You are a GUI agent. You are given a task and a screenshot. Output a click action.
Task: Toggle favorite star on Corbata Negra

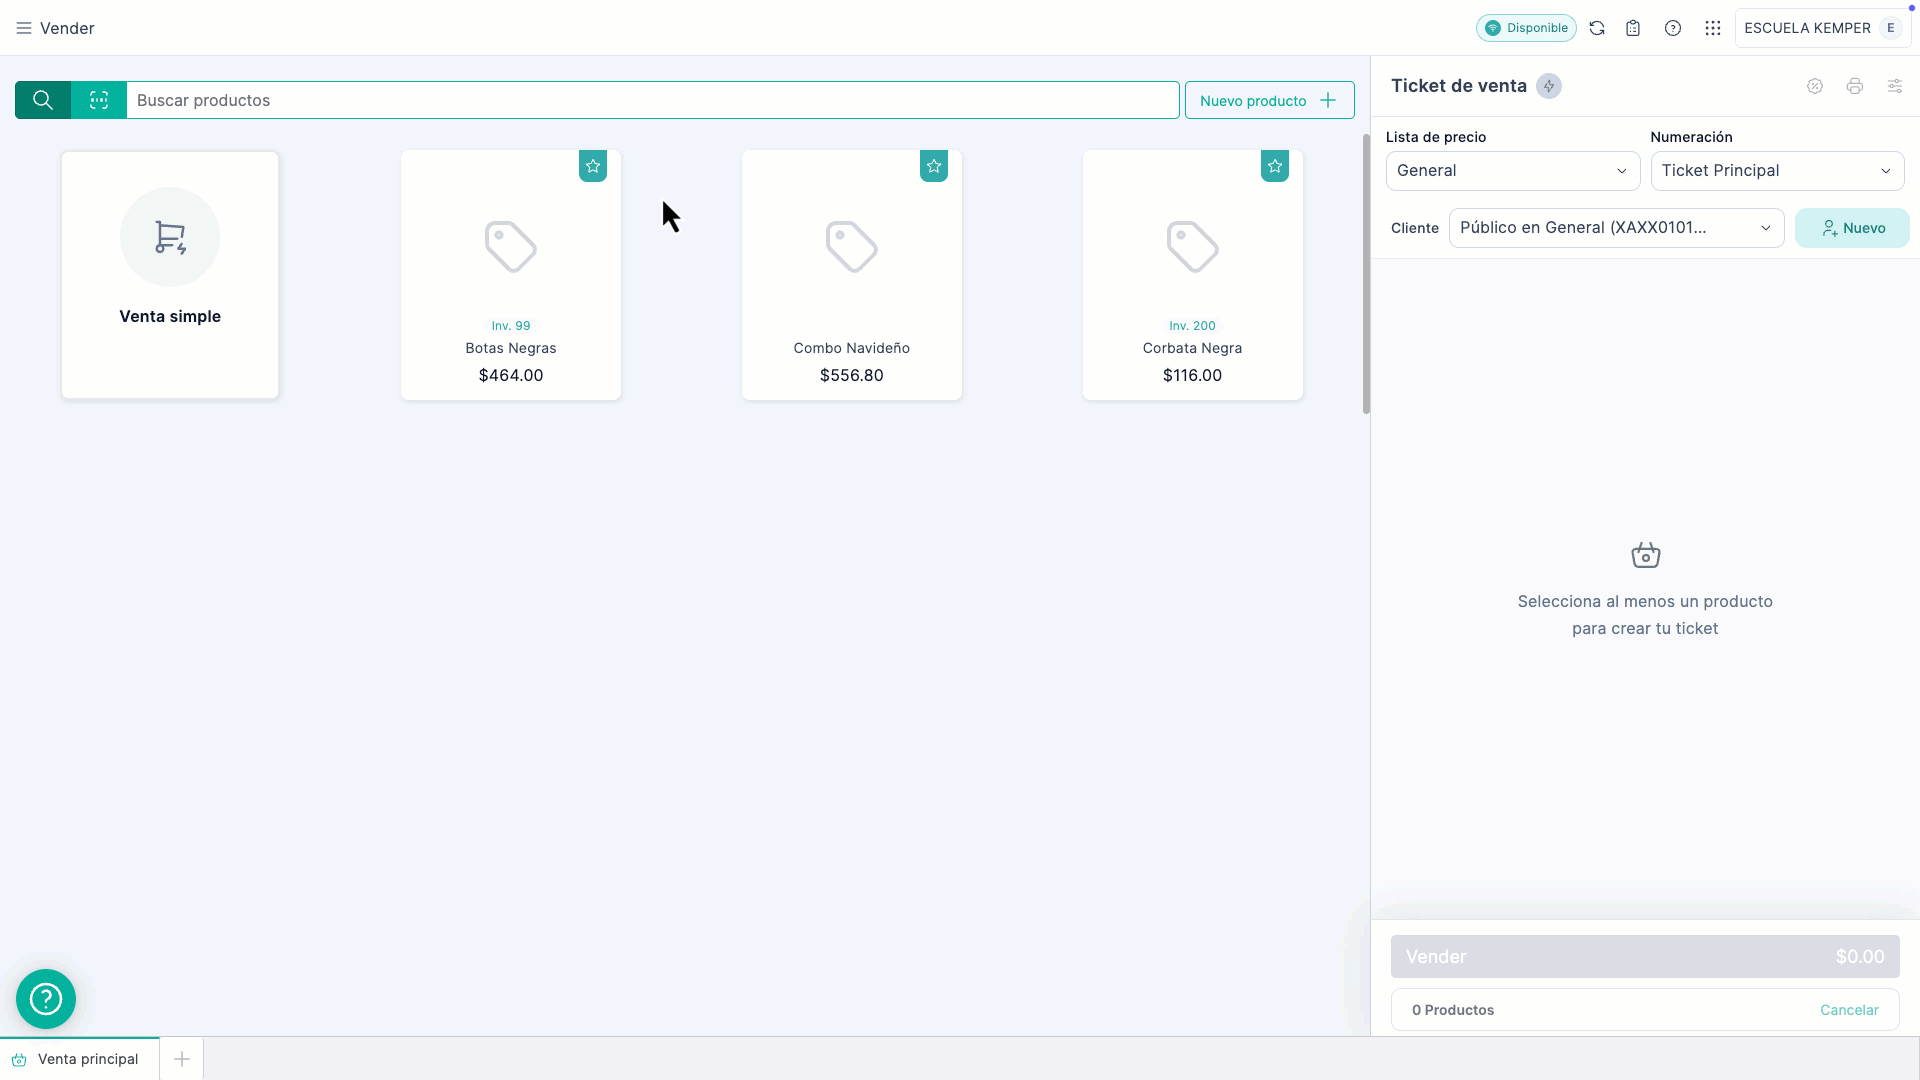(1275, 166)
